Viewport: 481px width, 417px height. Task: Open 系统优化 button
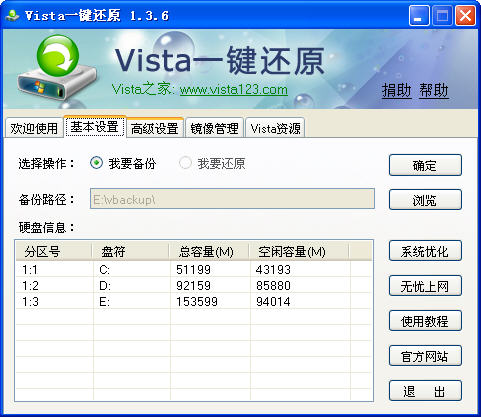[425, 251]
